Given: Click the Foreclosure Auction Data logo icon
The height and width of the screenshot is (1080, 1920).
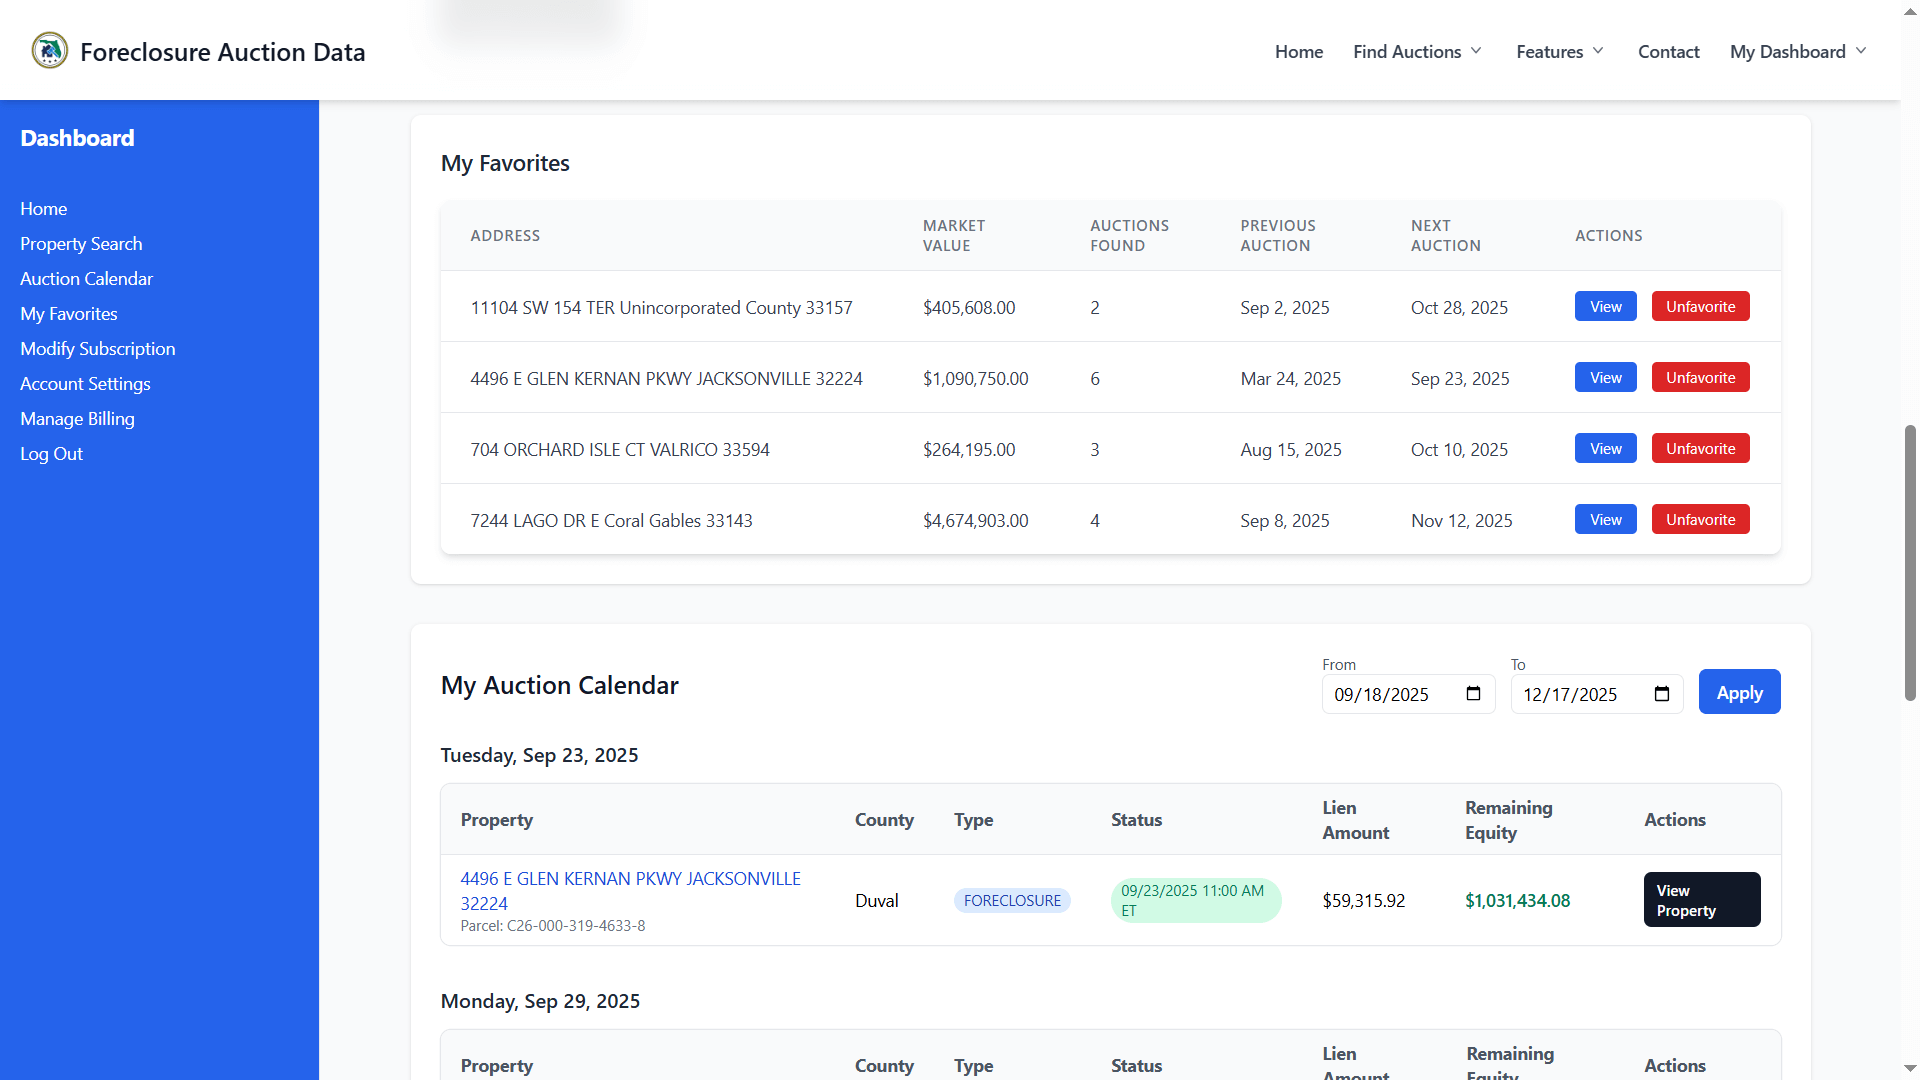Looking at the screenshot, I should (x=49, y=50).
